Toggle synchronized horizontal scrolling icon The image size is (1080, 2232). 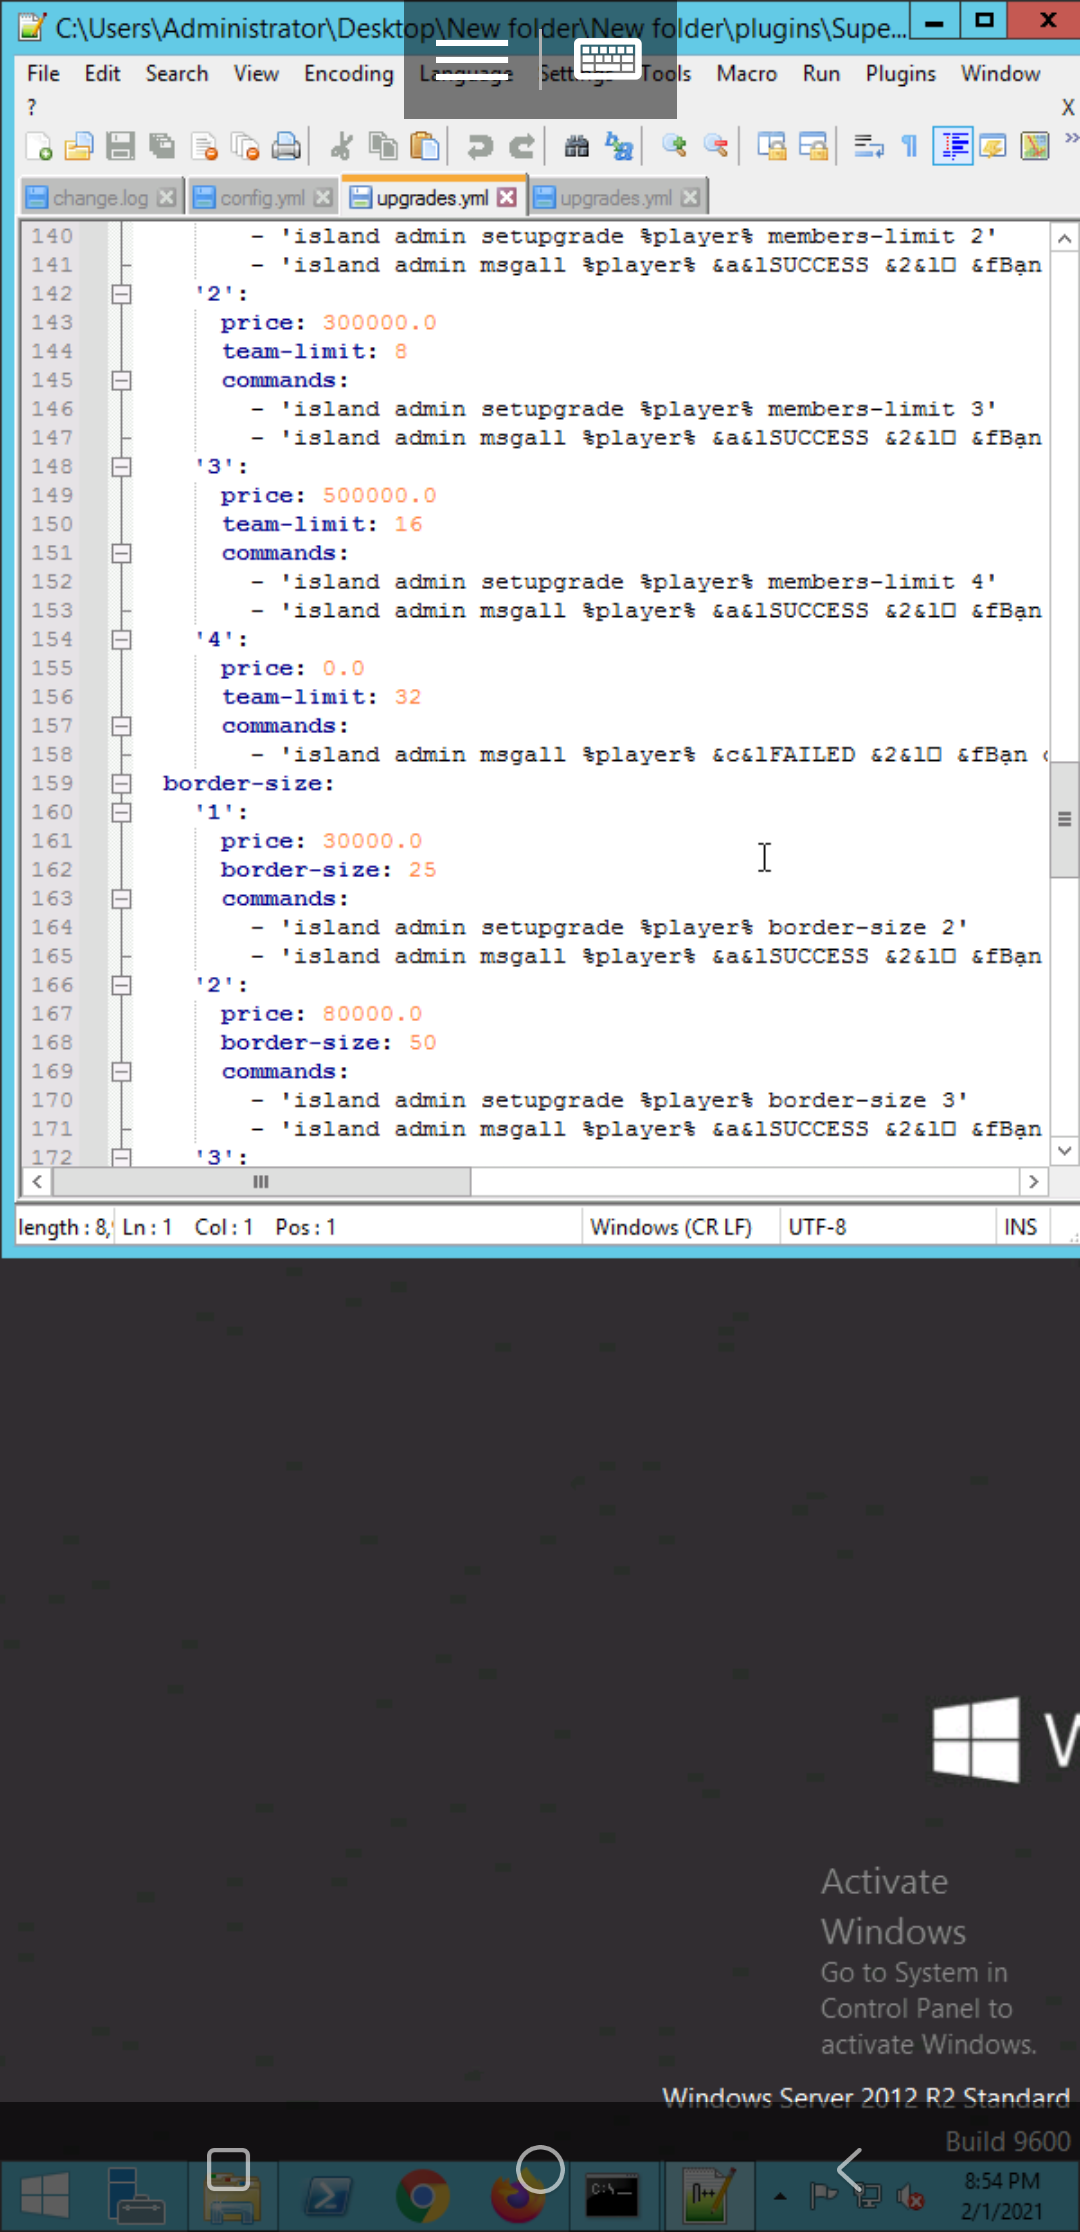(x=813, y=147)
